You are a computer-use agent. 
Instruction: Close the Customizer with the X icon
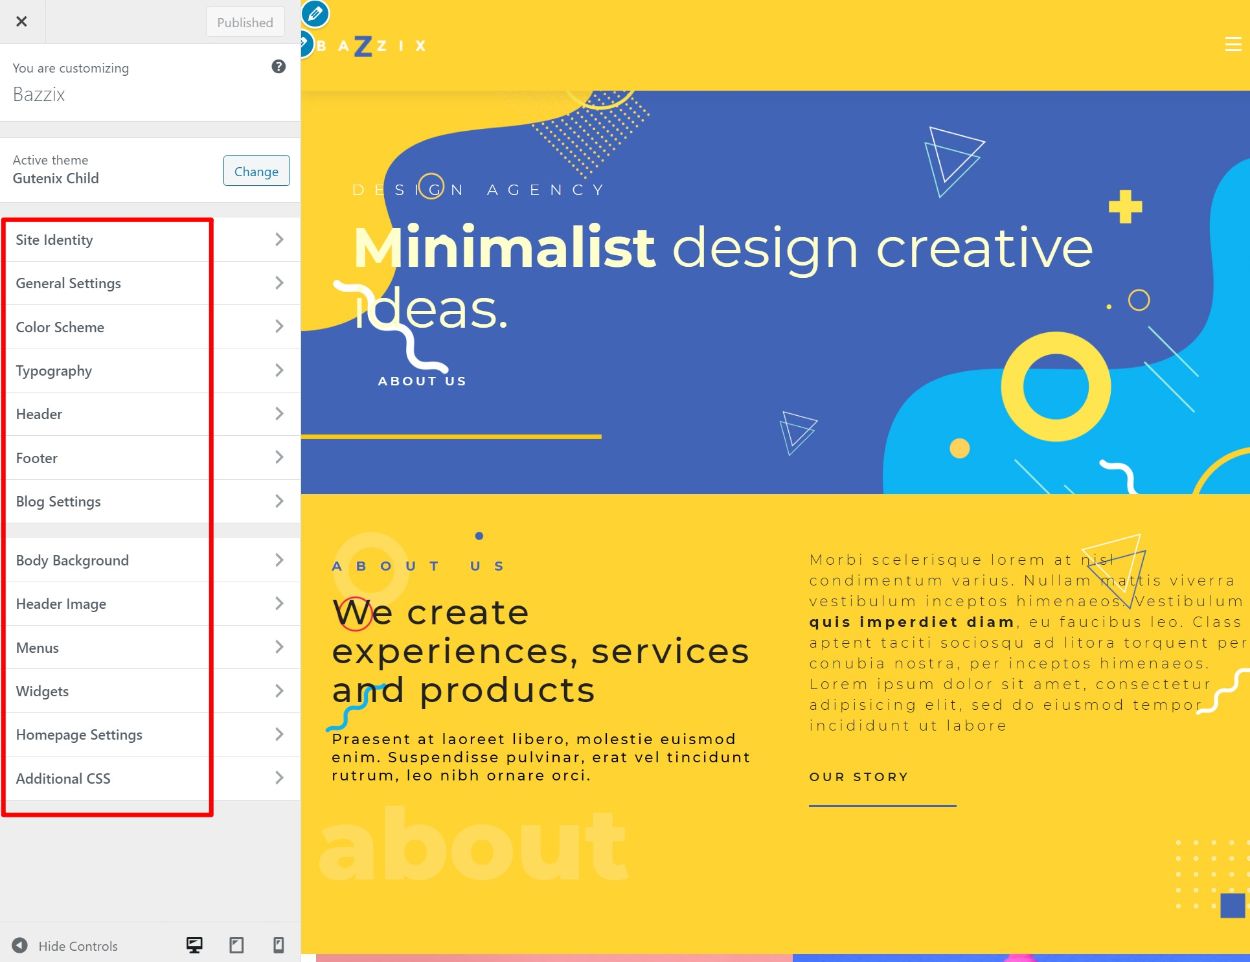pos(21,21)
